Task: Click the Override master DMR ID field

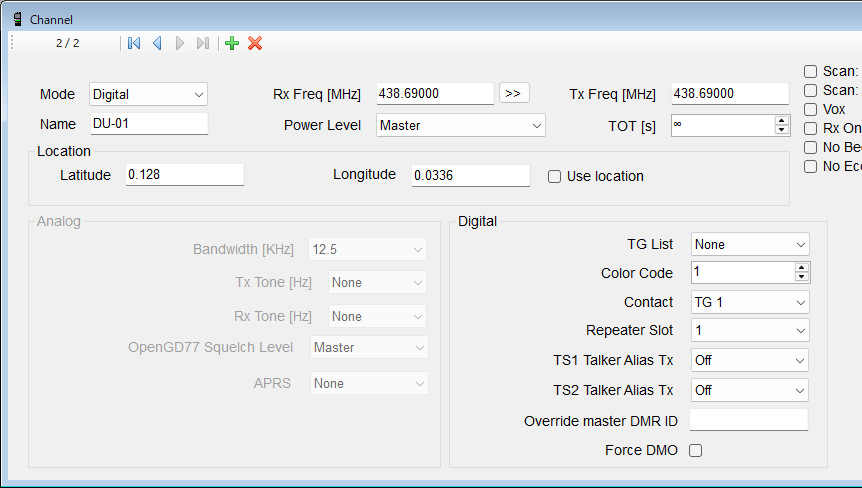Action: pos(748,420)
